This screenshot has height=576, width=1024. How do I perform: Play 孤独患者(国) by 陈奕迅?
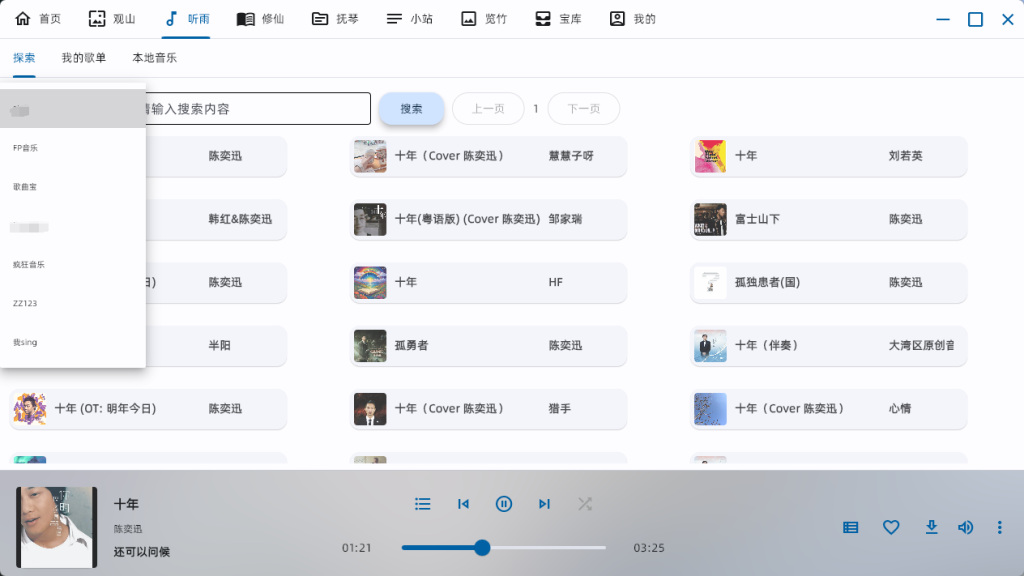(829, 282)
